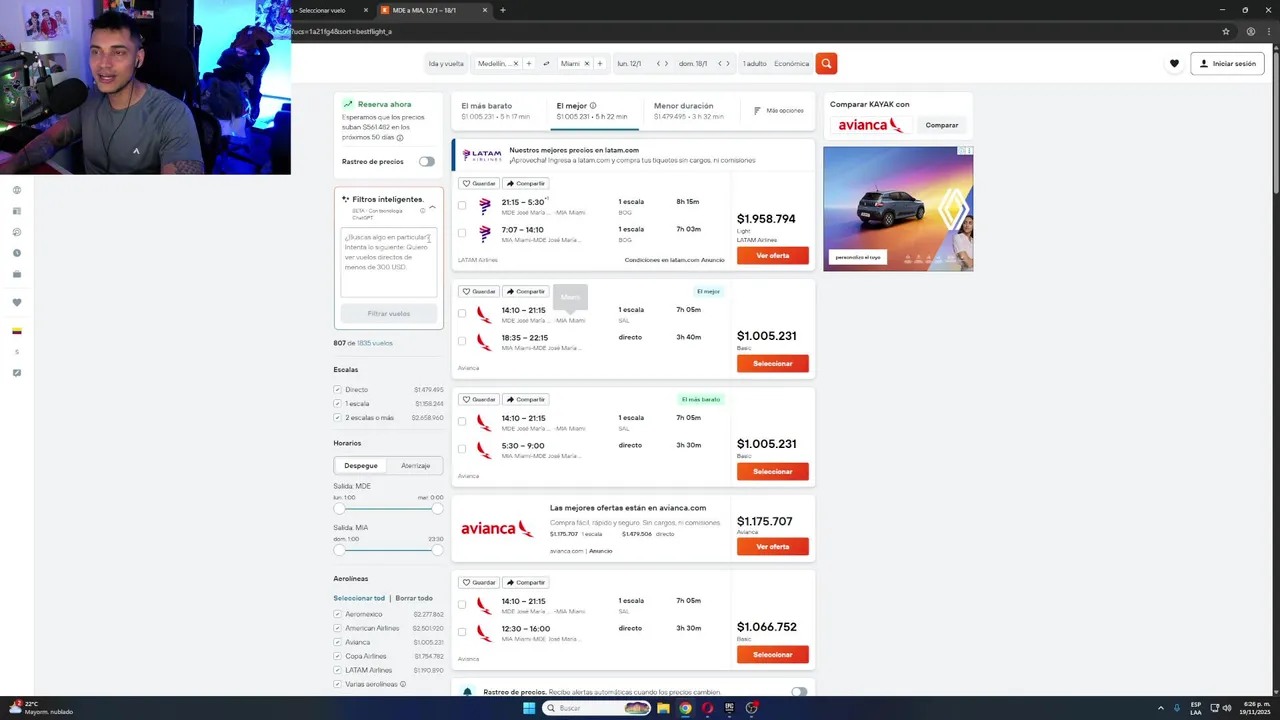Open feedback icon in sidebar

click(17, 373)
